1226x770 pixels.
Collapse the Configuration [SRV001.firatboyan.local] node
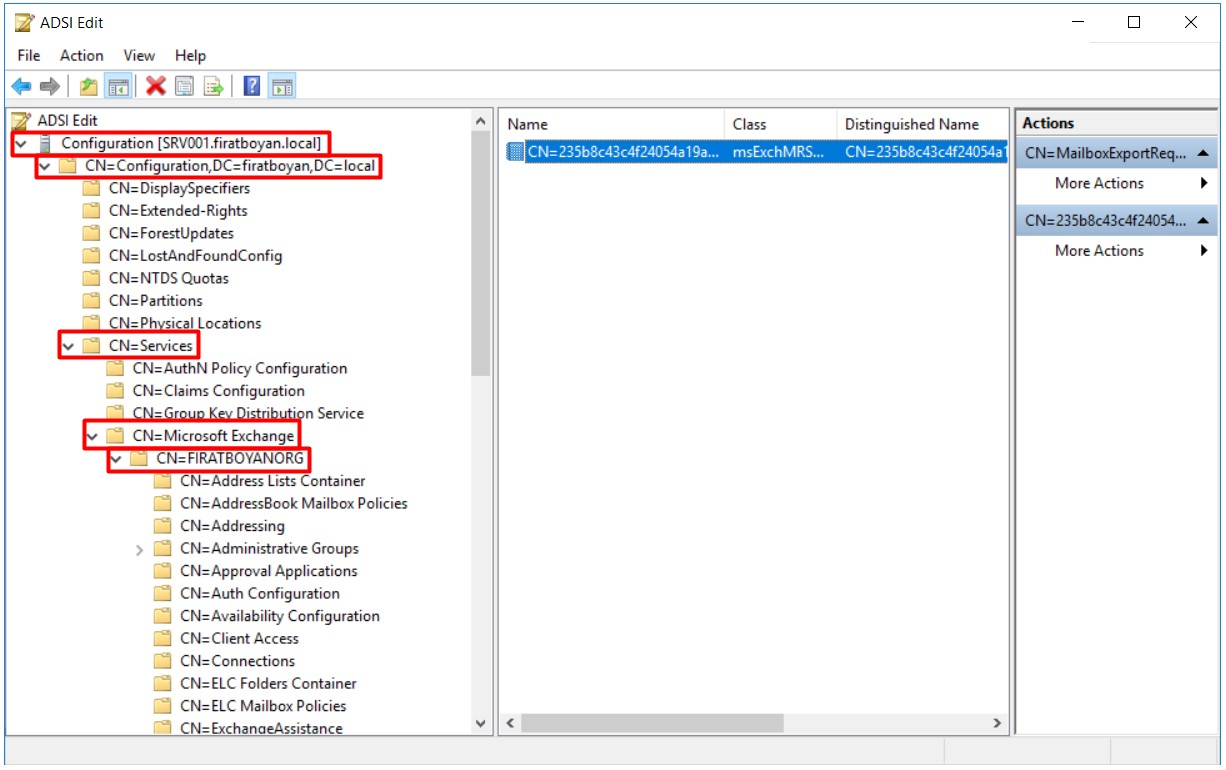point(21,144)
